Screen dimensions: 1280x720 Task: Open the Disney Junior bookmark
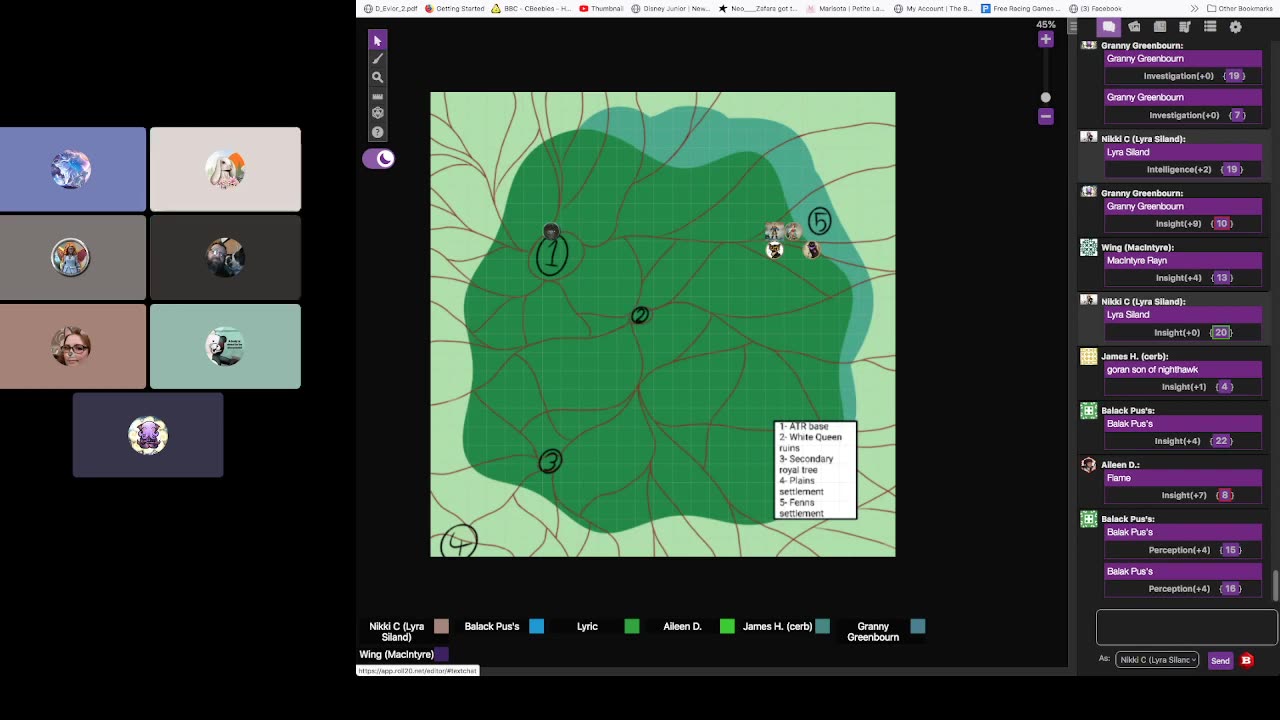(670, 8)
